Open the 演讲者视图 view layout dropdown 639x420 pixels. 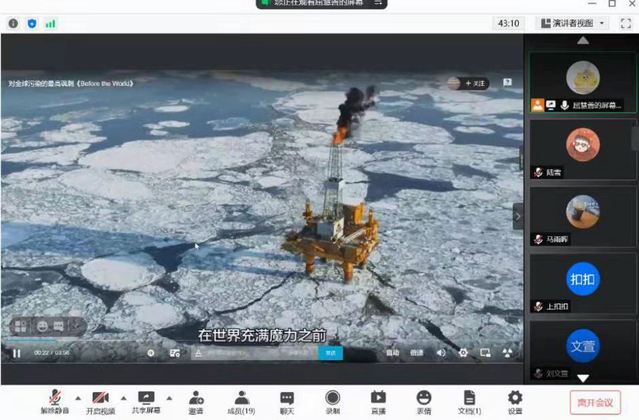point(572,23)
